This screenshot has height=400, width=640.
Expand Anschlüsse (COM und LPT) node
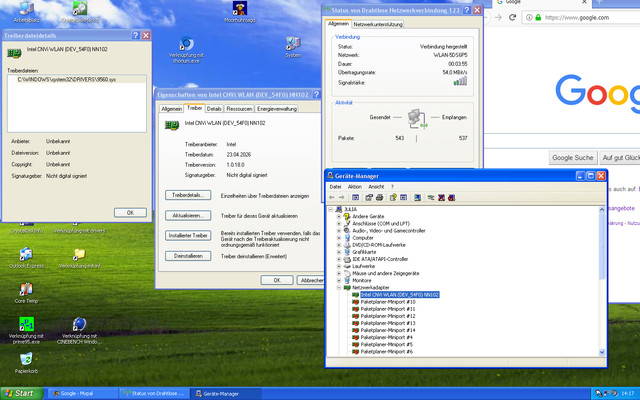coord(339,224)
